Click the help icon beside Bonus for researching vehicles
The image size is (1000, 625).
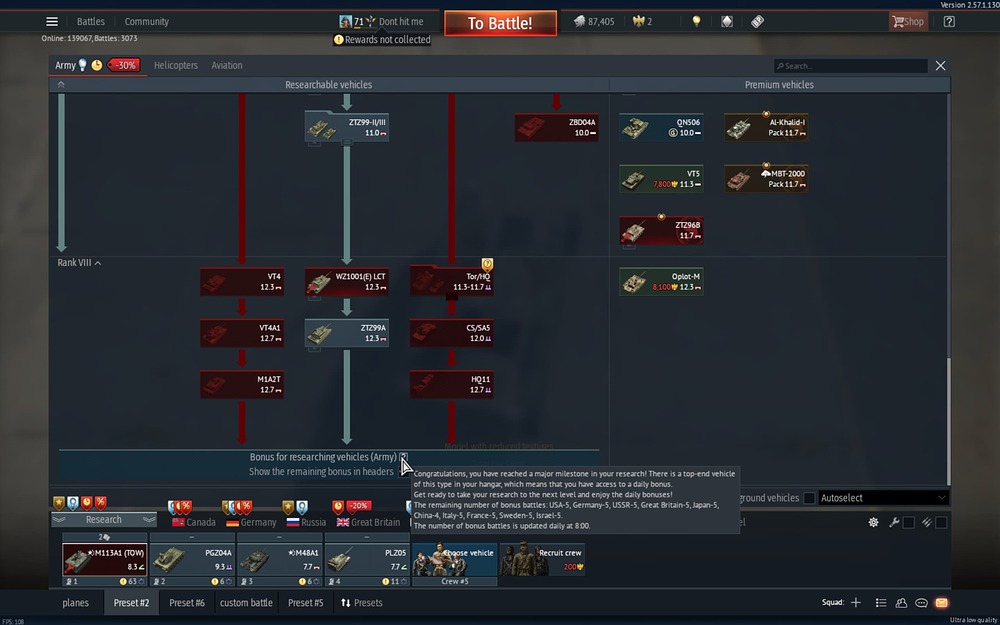pyautogui.click(x=404, y=457)
